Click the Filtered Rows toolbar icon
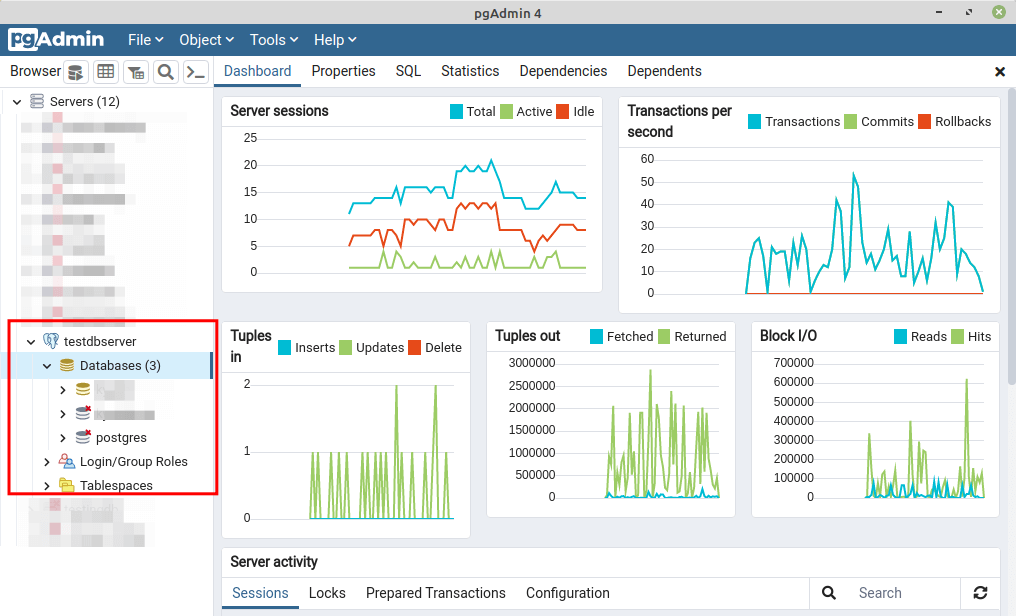Screen dimensions: 1016x616 pyautogui.click(x=136, y=72)
